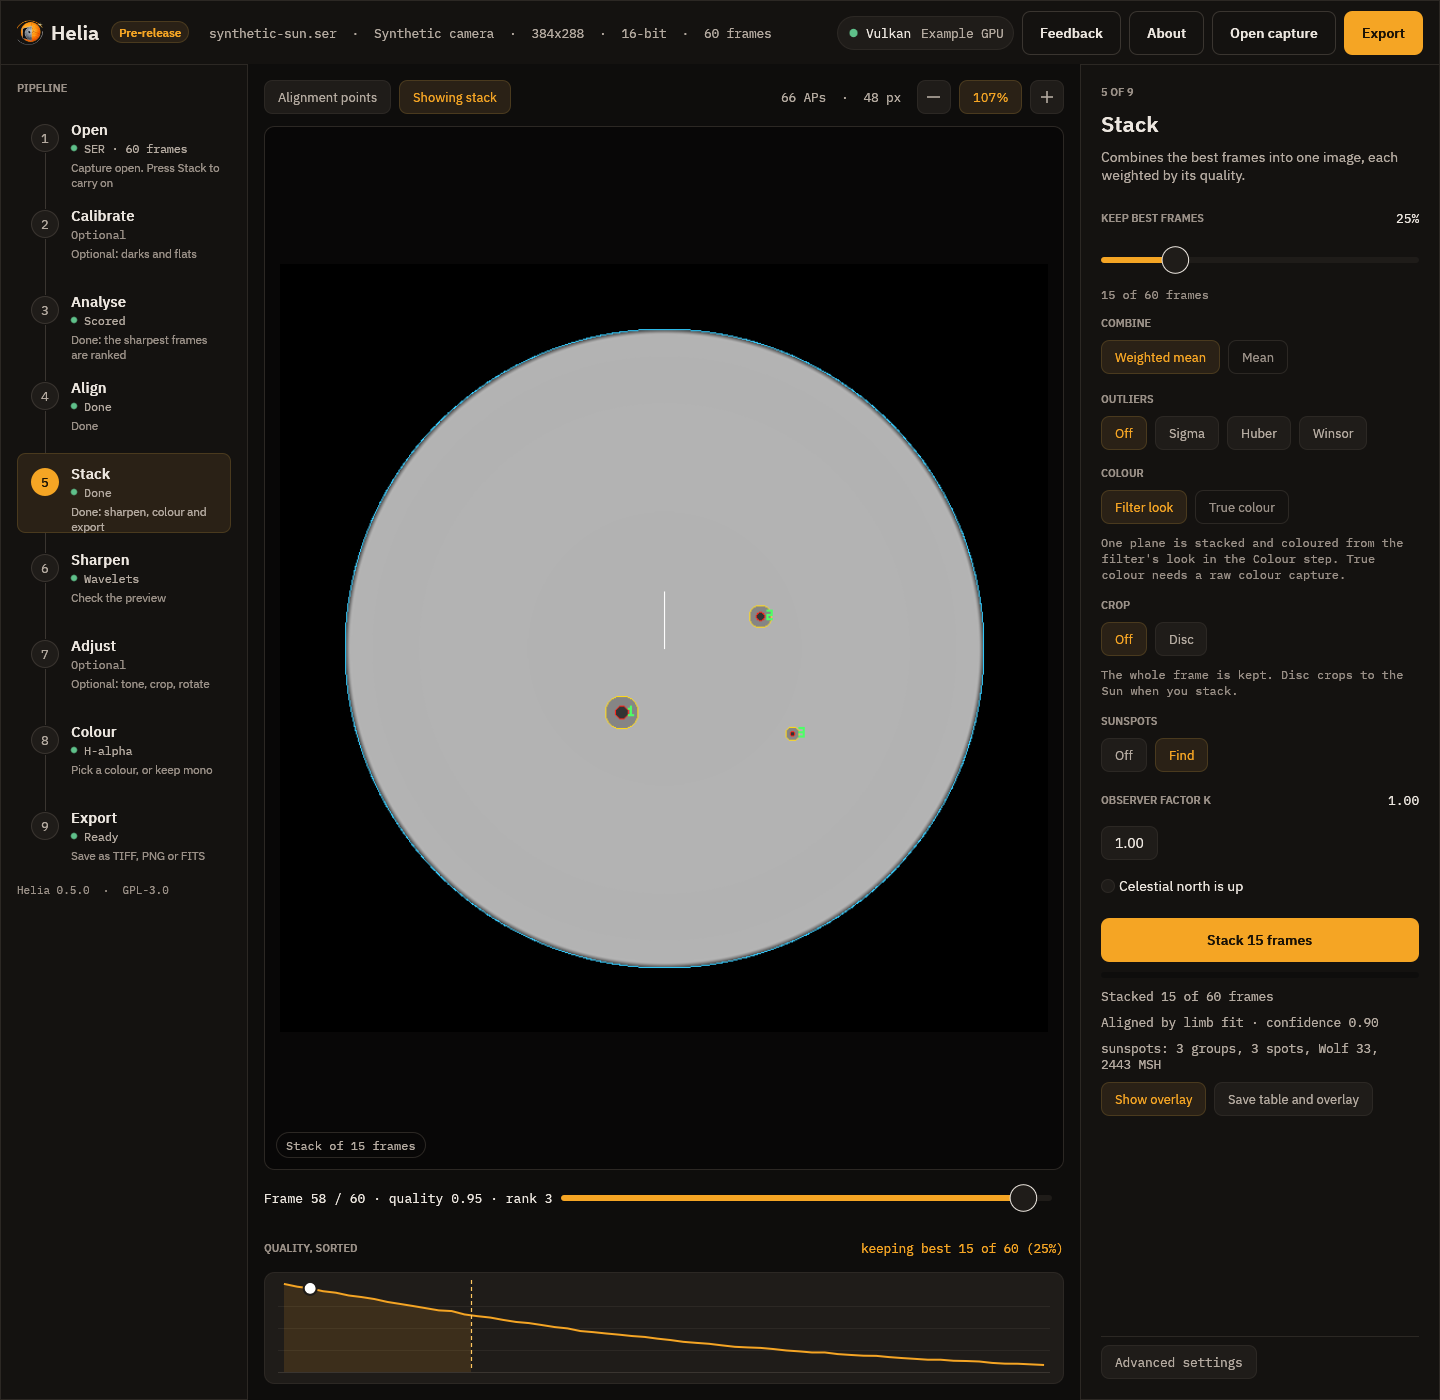Click the Vulkan Example GPU status badge

[925, 33]
